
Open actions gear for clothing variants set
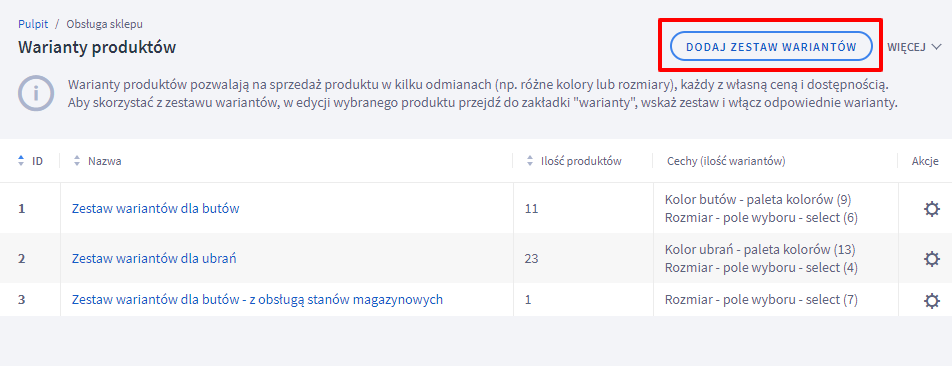tap(931, 259)
